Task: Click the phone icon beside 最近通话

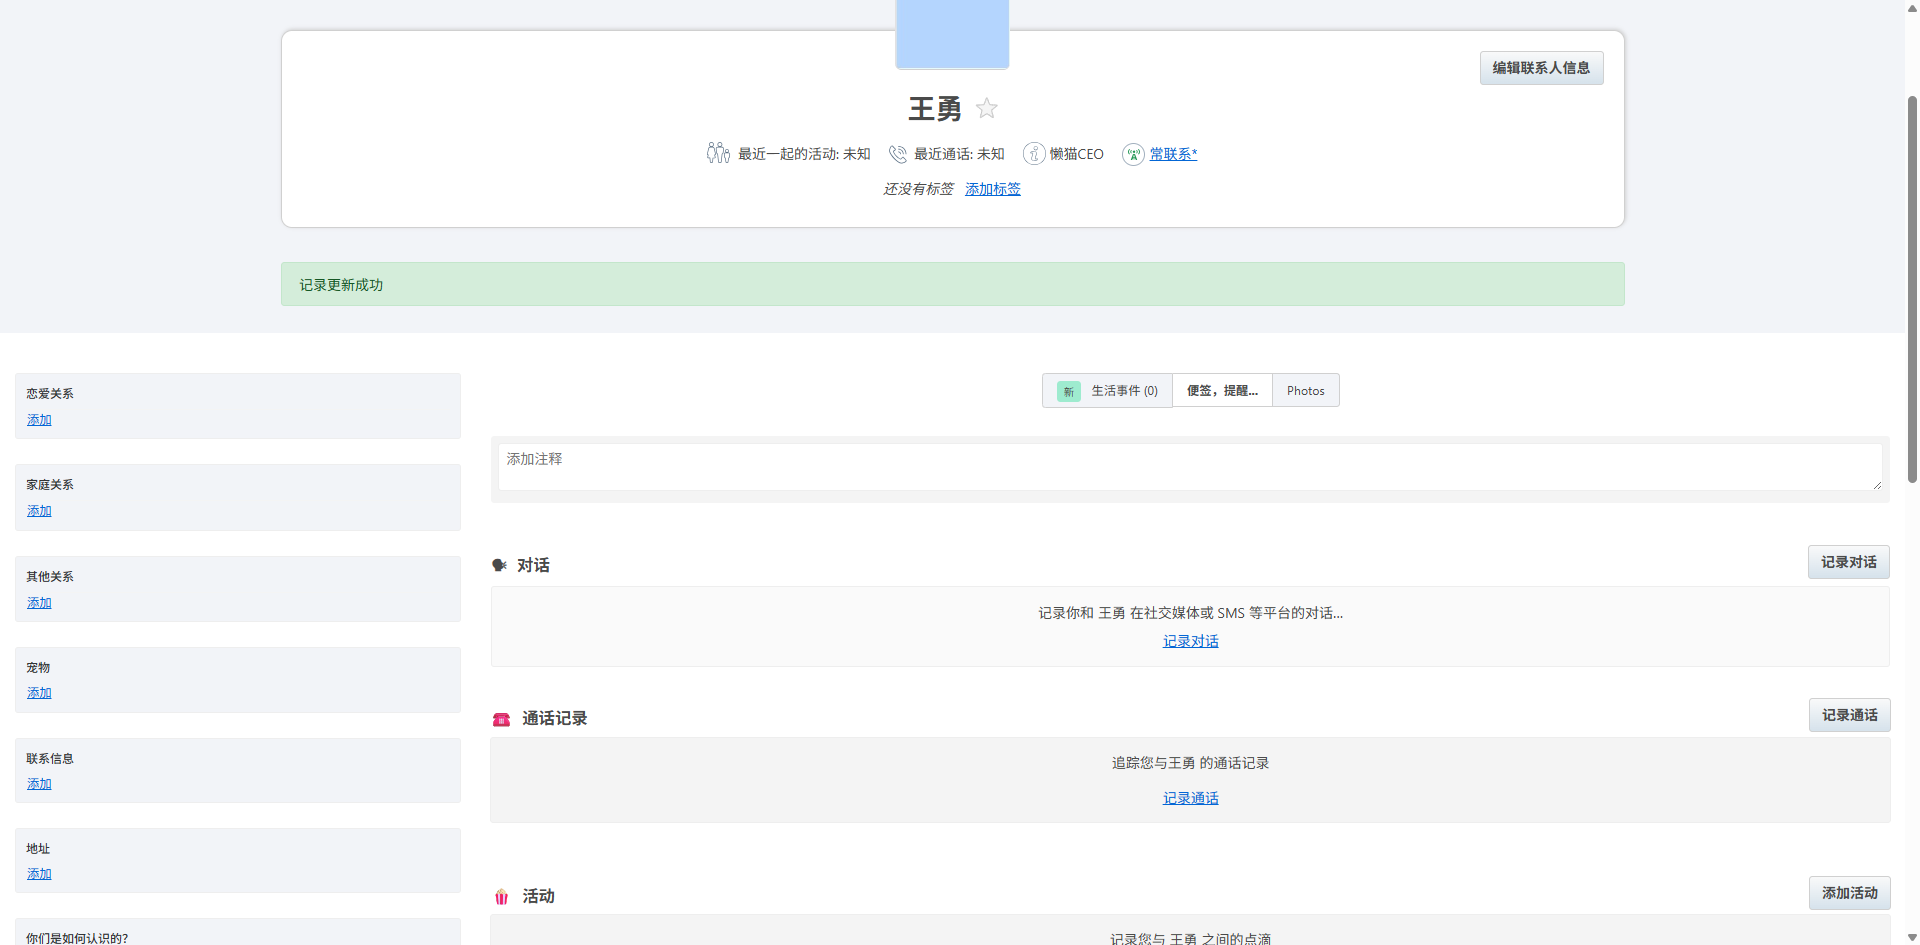Action: pos(898,154)
